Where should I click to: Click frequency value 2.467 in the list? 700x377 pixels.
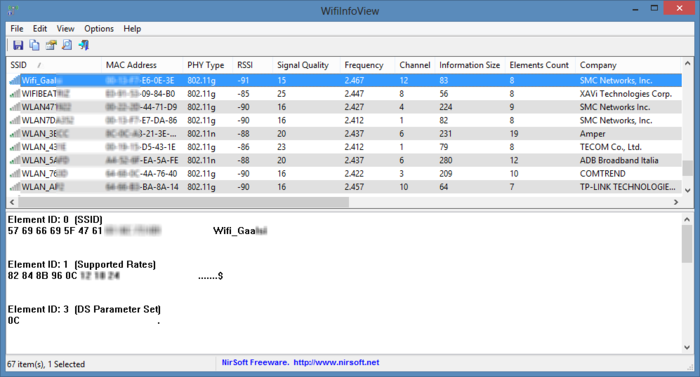click(x=354, y=80)
